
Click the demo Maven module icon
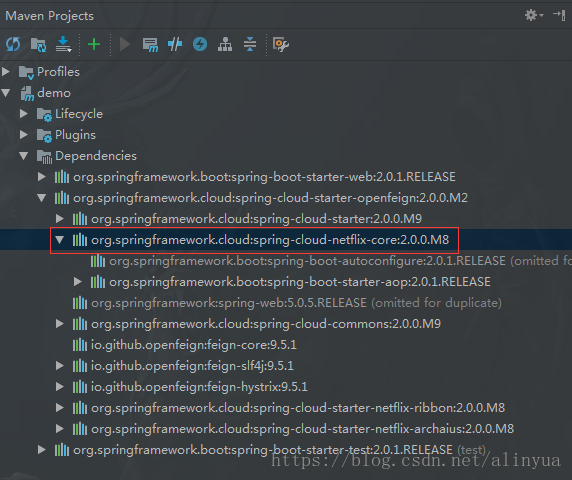(x=27, y=93)
